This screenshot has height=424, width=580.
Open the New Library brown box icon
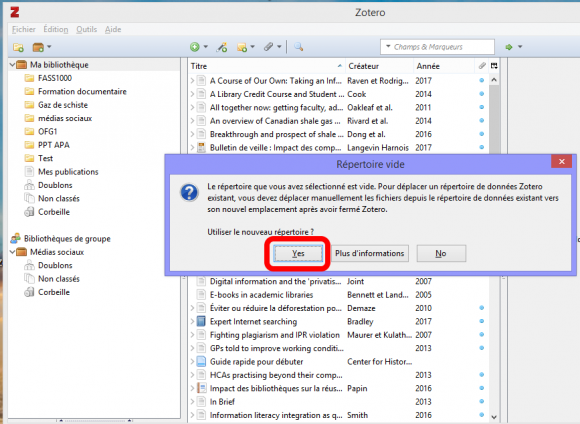click(38, 47)
